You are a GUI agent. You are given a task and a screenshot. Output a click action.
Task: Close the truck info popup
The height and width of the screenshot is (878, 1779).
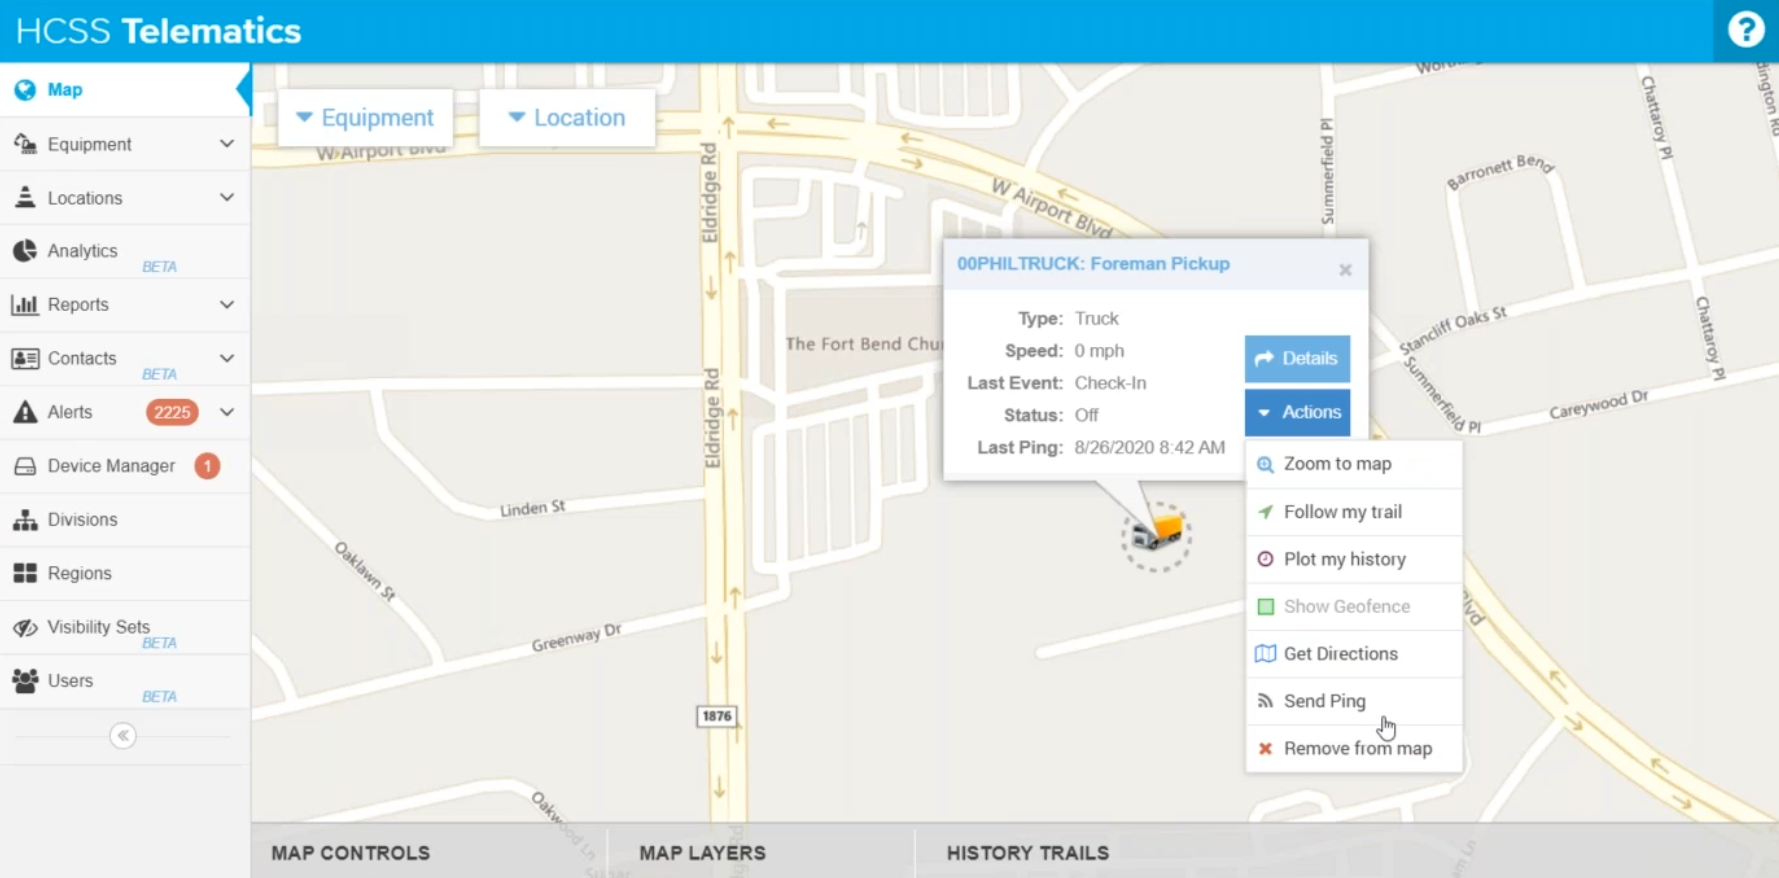point(1345,270)
